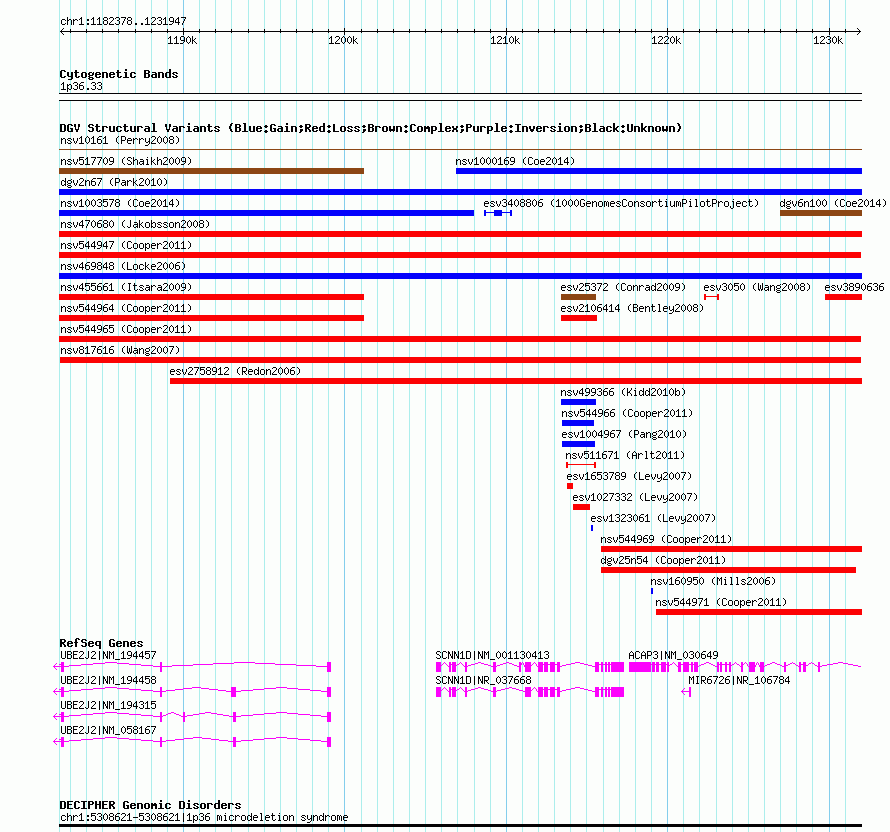Screen dimensions: 890x832
Task: Click the nsv160950 (Mills2006) tiny blue mark
Action: click(x=652, y=591)
